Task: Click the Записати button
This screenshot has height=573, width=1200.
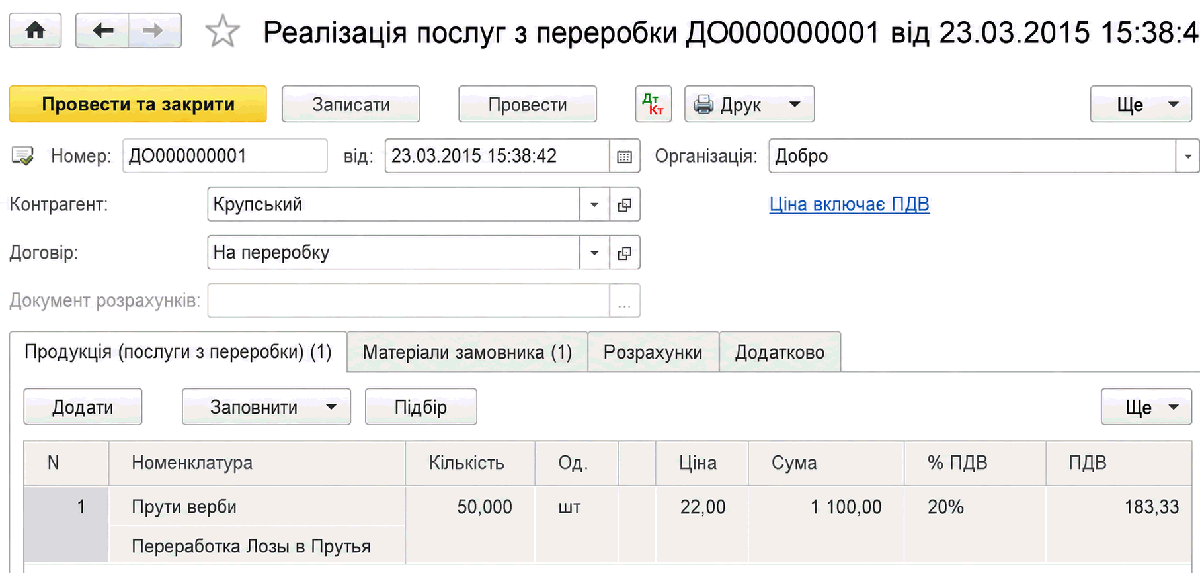Action: (x=351, y=104)
